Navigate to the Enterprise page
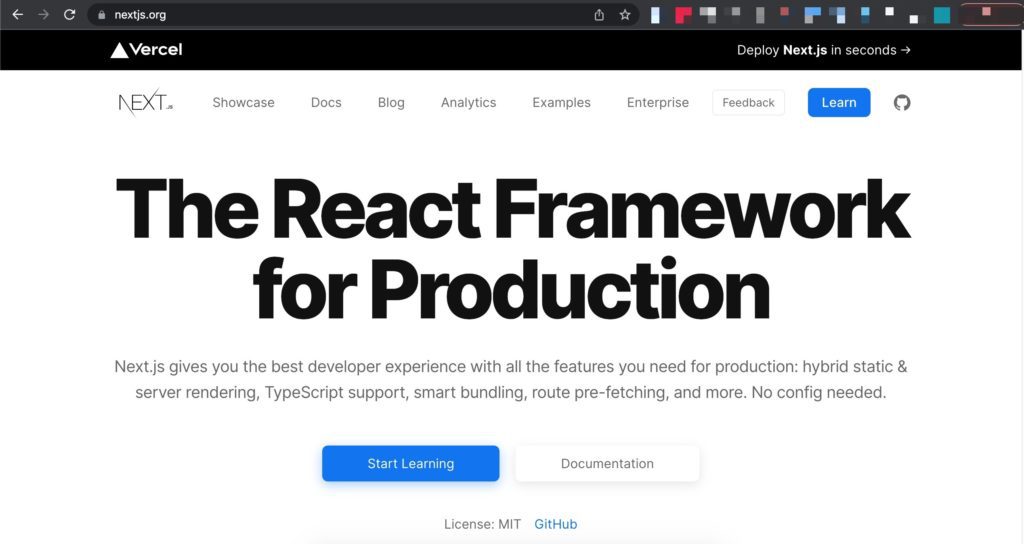The height and width of the screenshot is (544, 1024). coord(657,103)
